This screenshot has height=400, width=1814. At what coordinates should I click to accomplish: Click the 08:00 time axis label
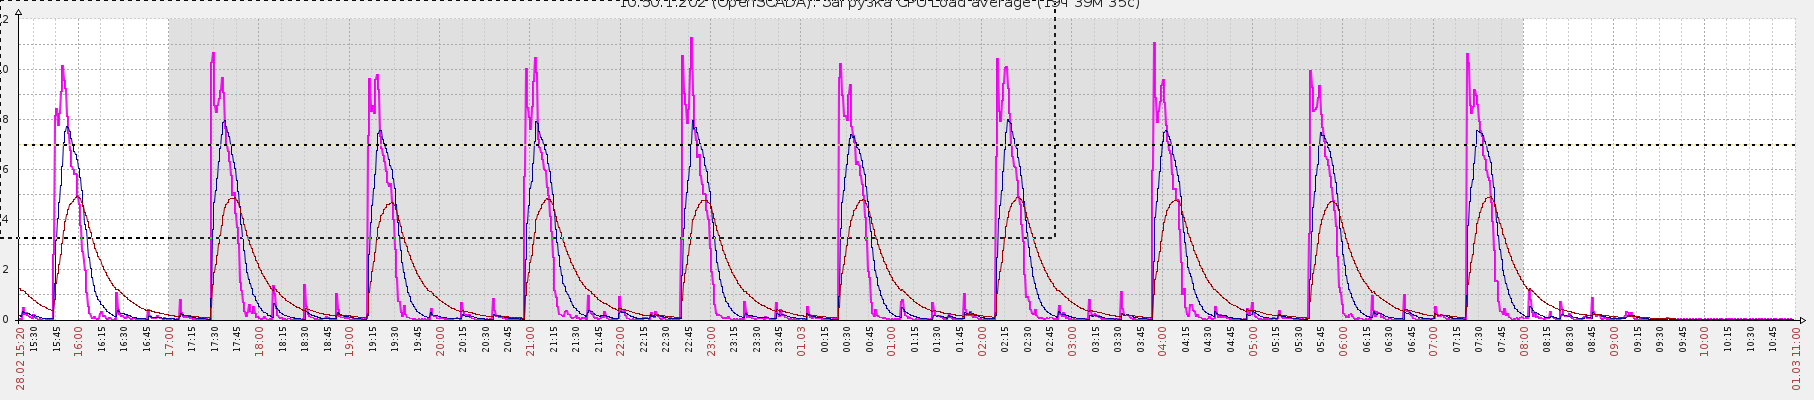point(1524,340)
